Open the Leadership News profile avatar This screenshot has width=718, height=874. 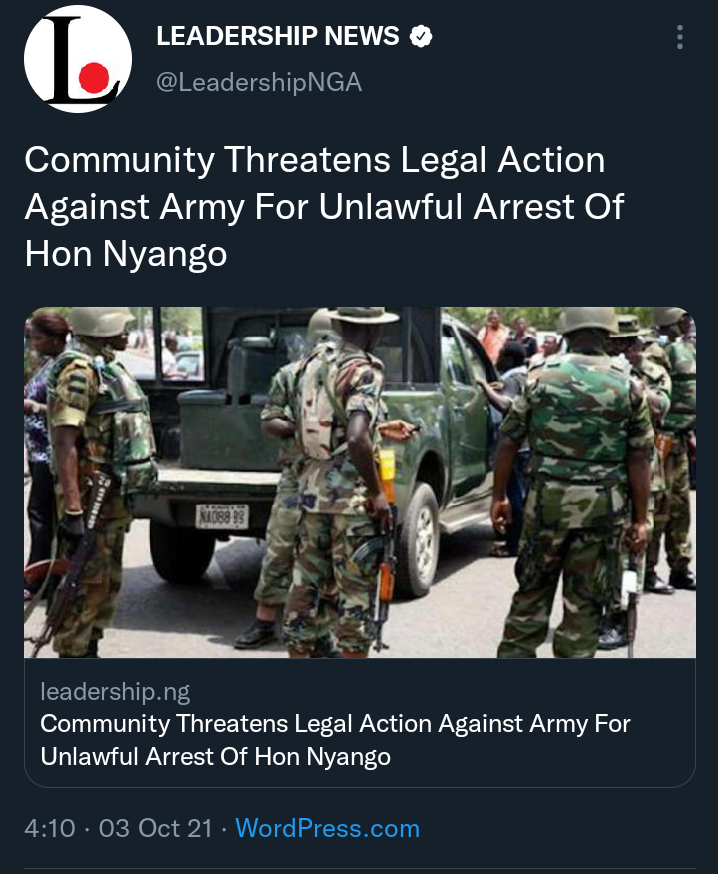(78, 59)
